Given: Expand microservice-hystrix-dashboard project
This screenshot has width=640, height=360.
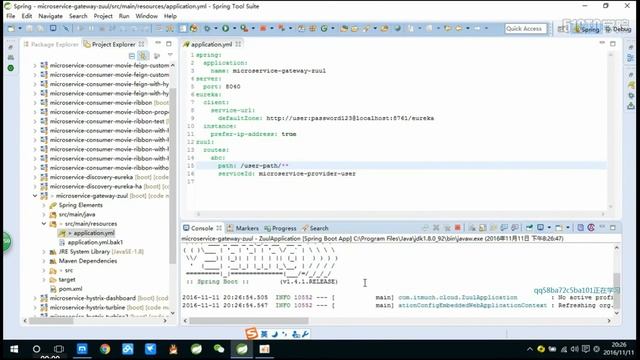Looking at the screenshot, I should point(35,298).
